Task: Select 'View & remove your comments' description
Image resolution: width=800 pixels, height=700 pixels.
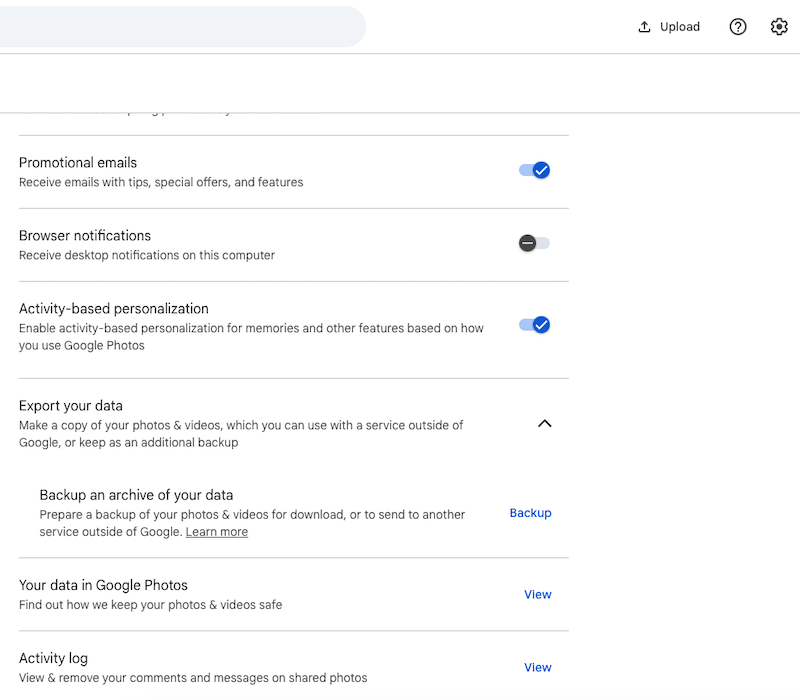Action: point(193,678)
